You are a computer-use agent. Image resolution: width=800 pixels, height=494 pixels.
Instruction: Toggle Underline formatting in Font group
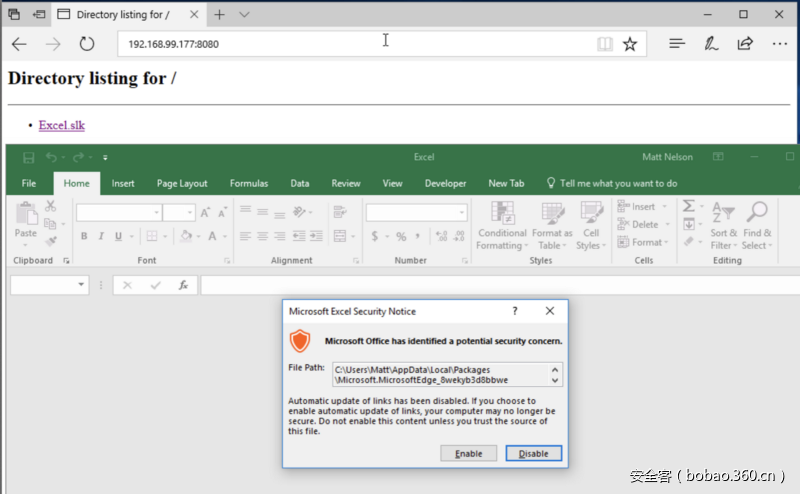pos(118,237)
